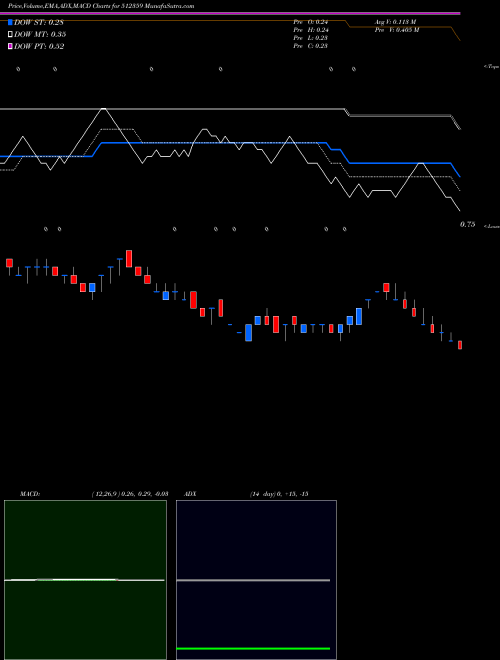Image resolution: width=500 pixels, height=660 pixels.
Task: Click the ADX values '(14 day) 0, +15, -15'
Action: (279, 494)
